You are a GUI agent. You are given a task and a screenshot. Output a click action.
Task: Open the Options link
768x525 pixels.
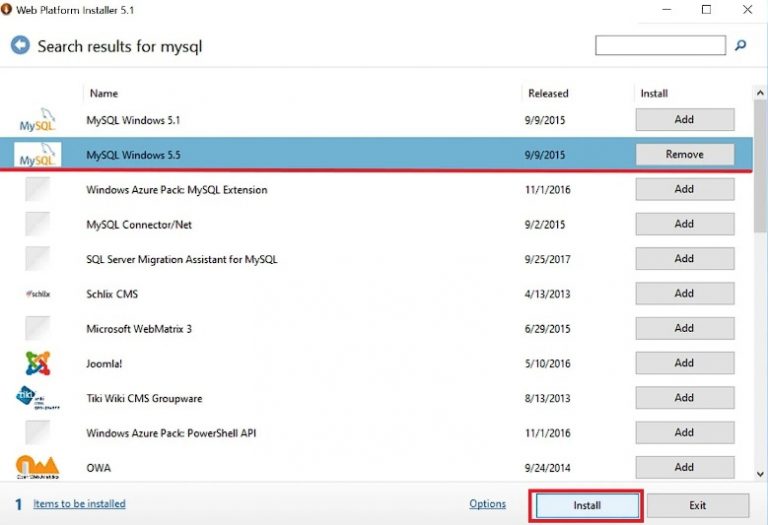tap(487, 504)
